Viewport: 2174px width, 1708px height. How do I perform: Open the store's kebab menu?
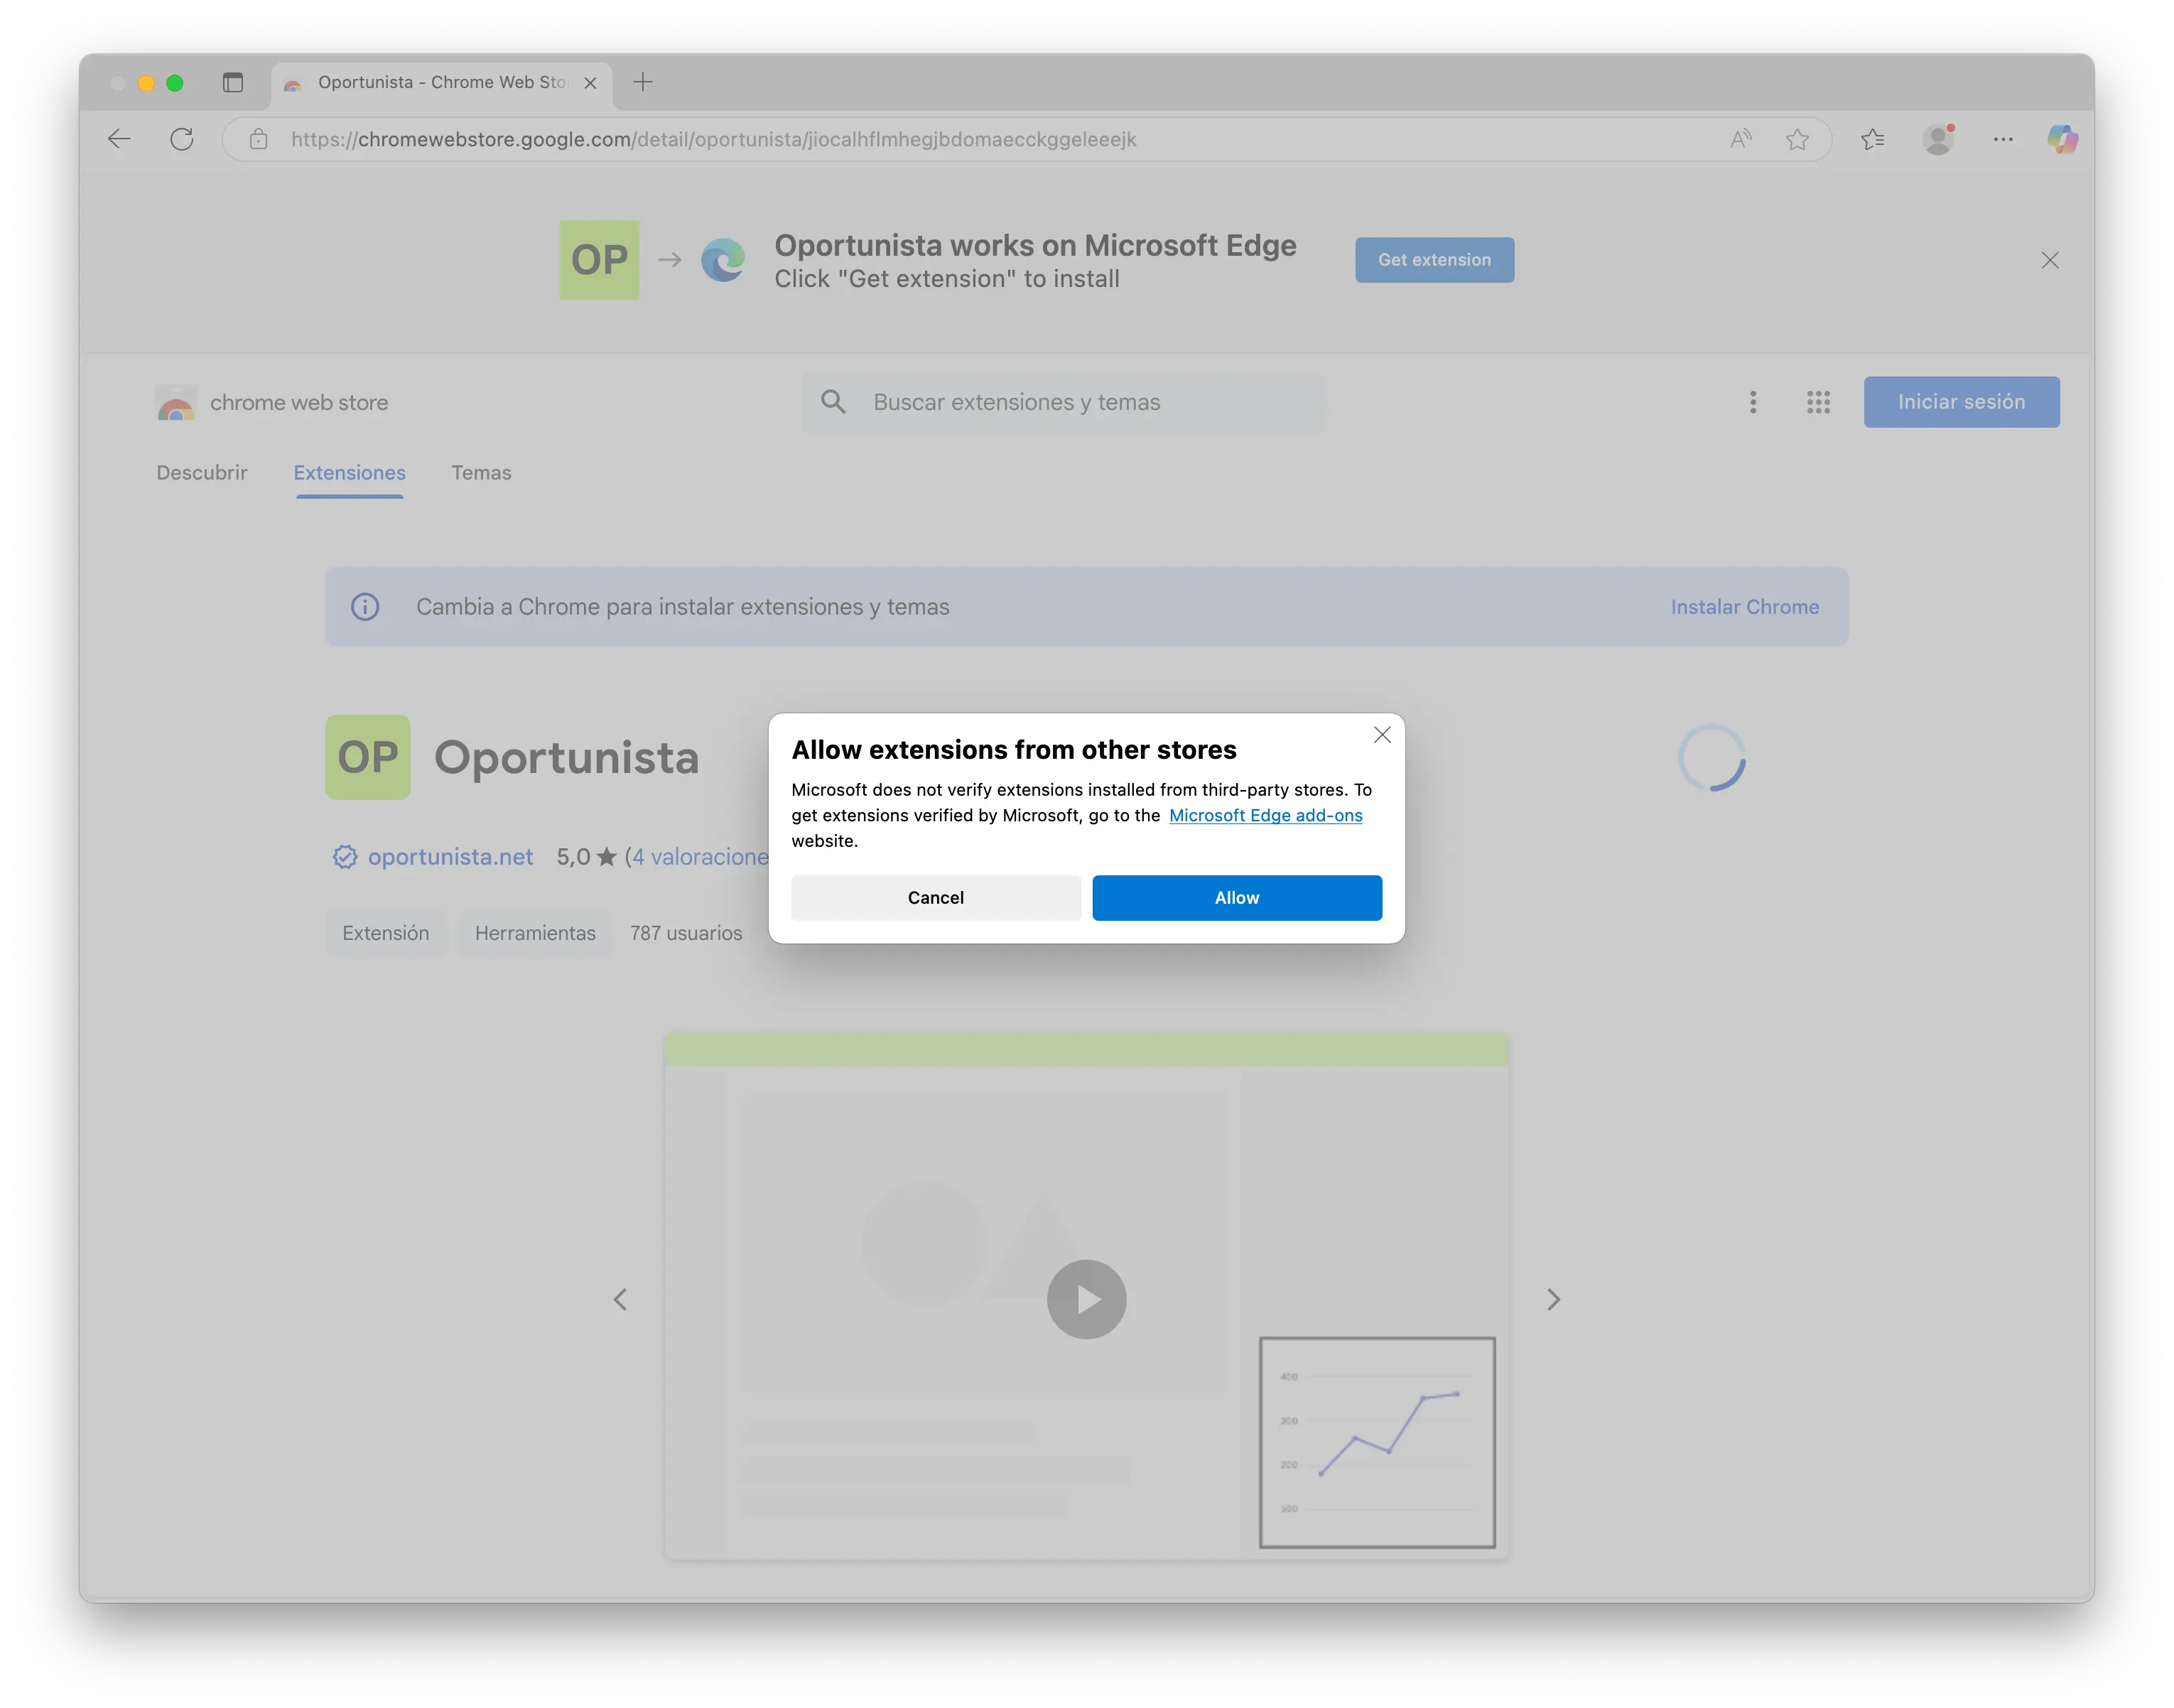point(1753,402)
